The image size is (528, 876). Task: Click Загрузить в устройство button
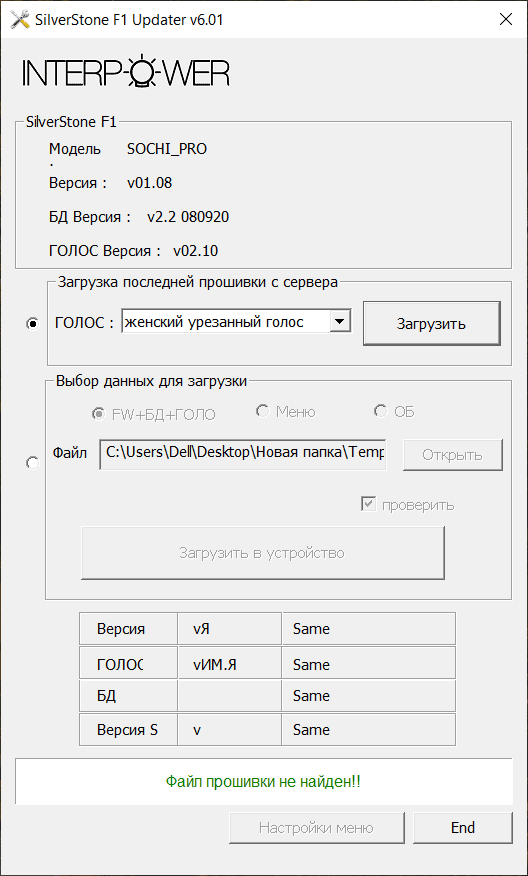click(263, 553)
